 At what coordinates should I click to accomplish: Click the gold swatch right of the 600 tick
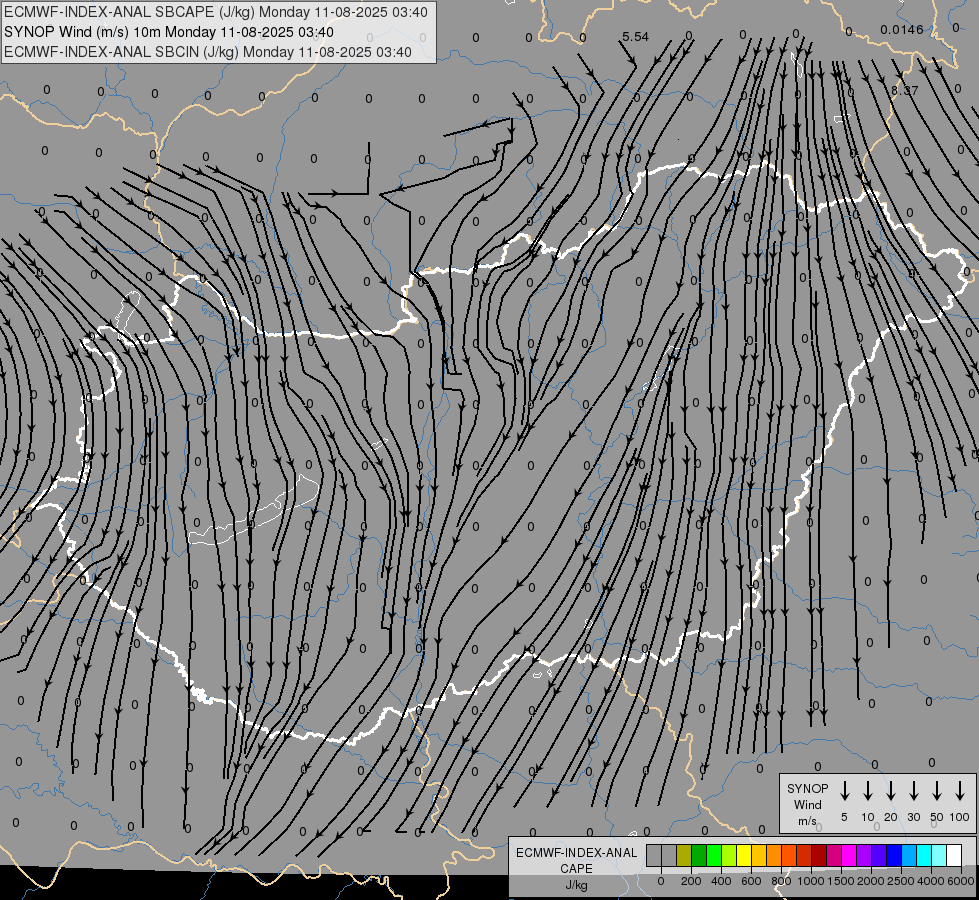click(759, 855)
